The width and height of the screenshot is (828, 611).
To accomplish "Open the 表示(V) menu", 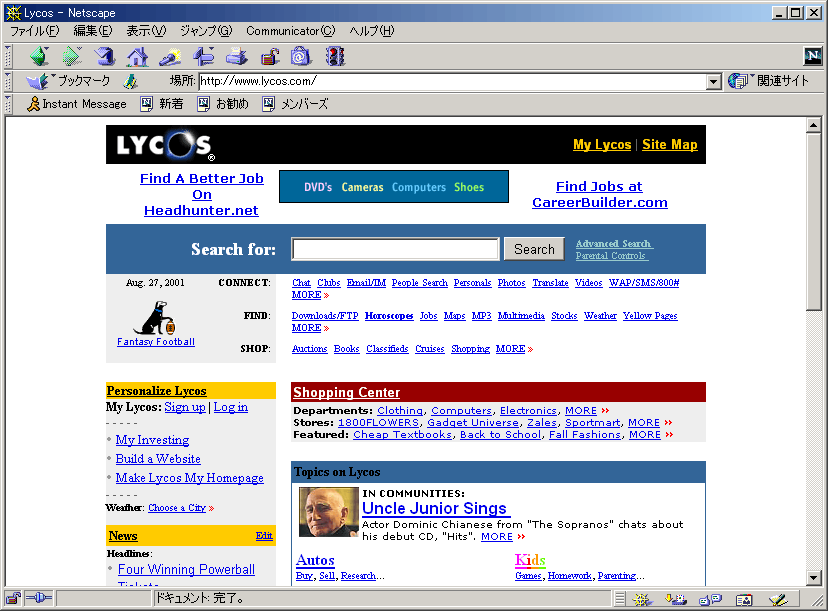I will tap(146, 31).
